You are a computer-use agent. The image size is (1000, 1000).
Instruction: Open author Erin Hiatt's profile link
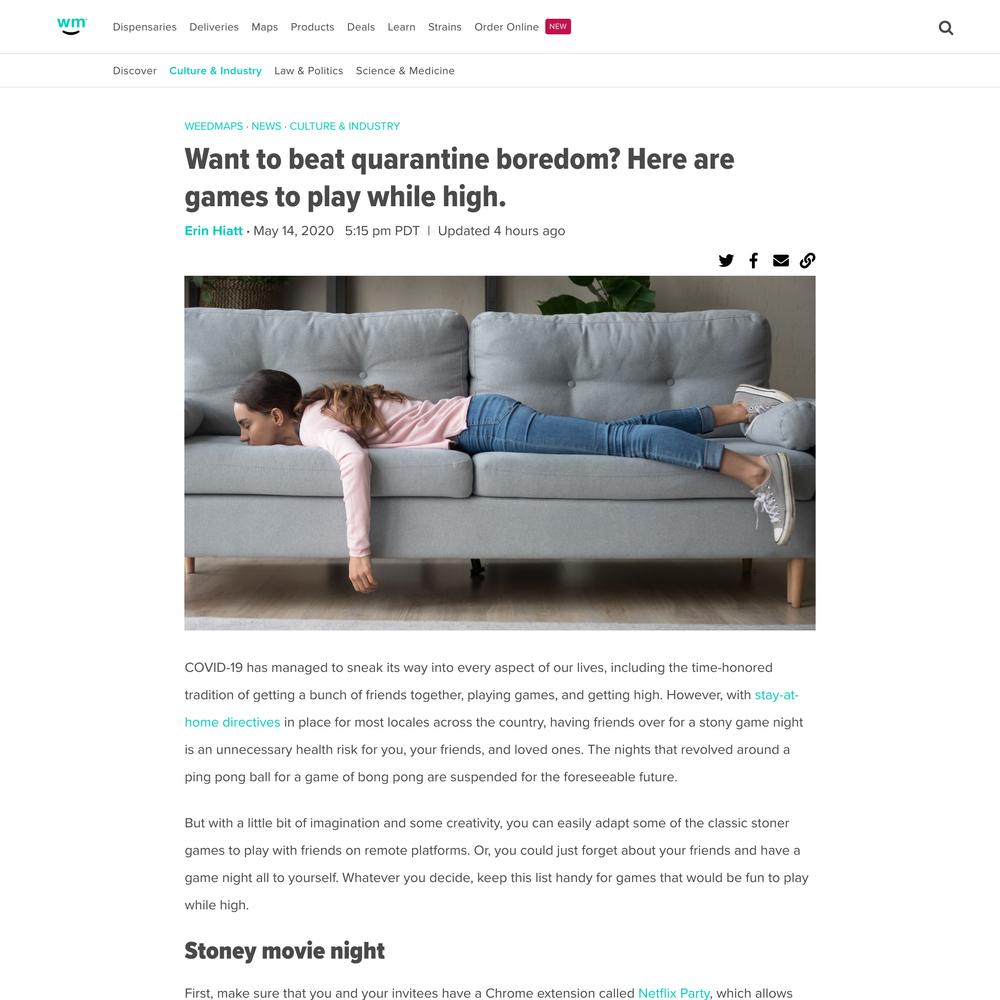[x=214, y=231]
